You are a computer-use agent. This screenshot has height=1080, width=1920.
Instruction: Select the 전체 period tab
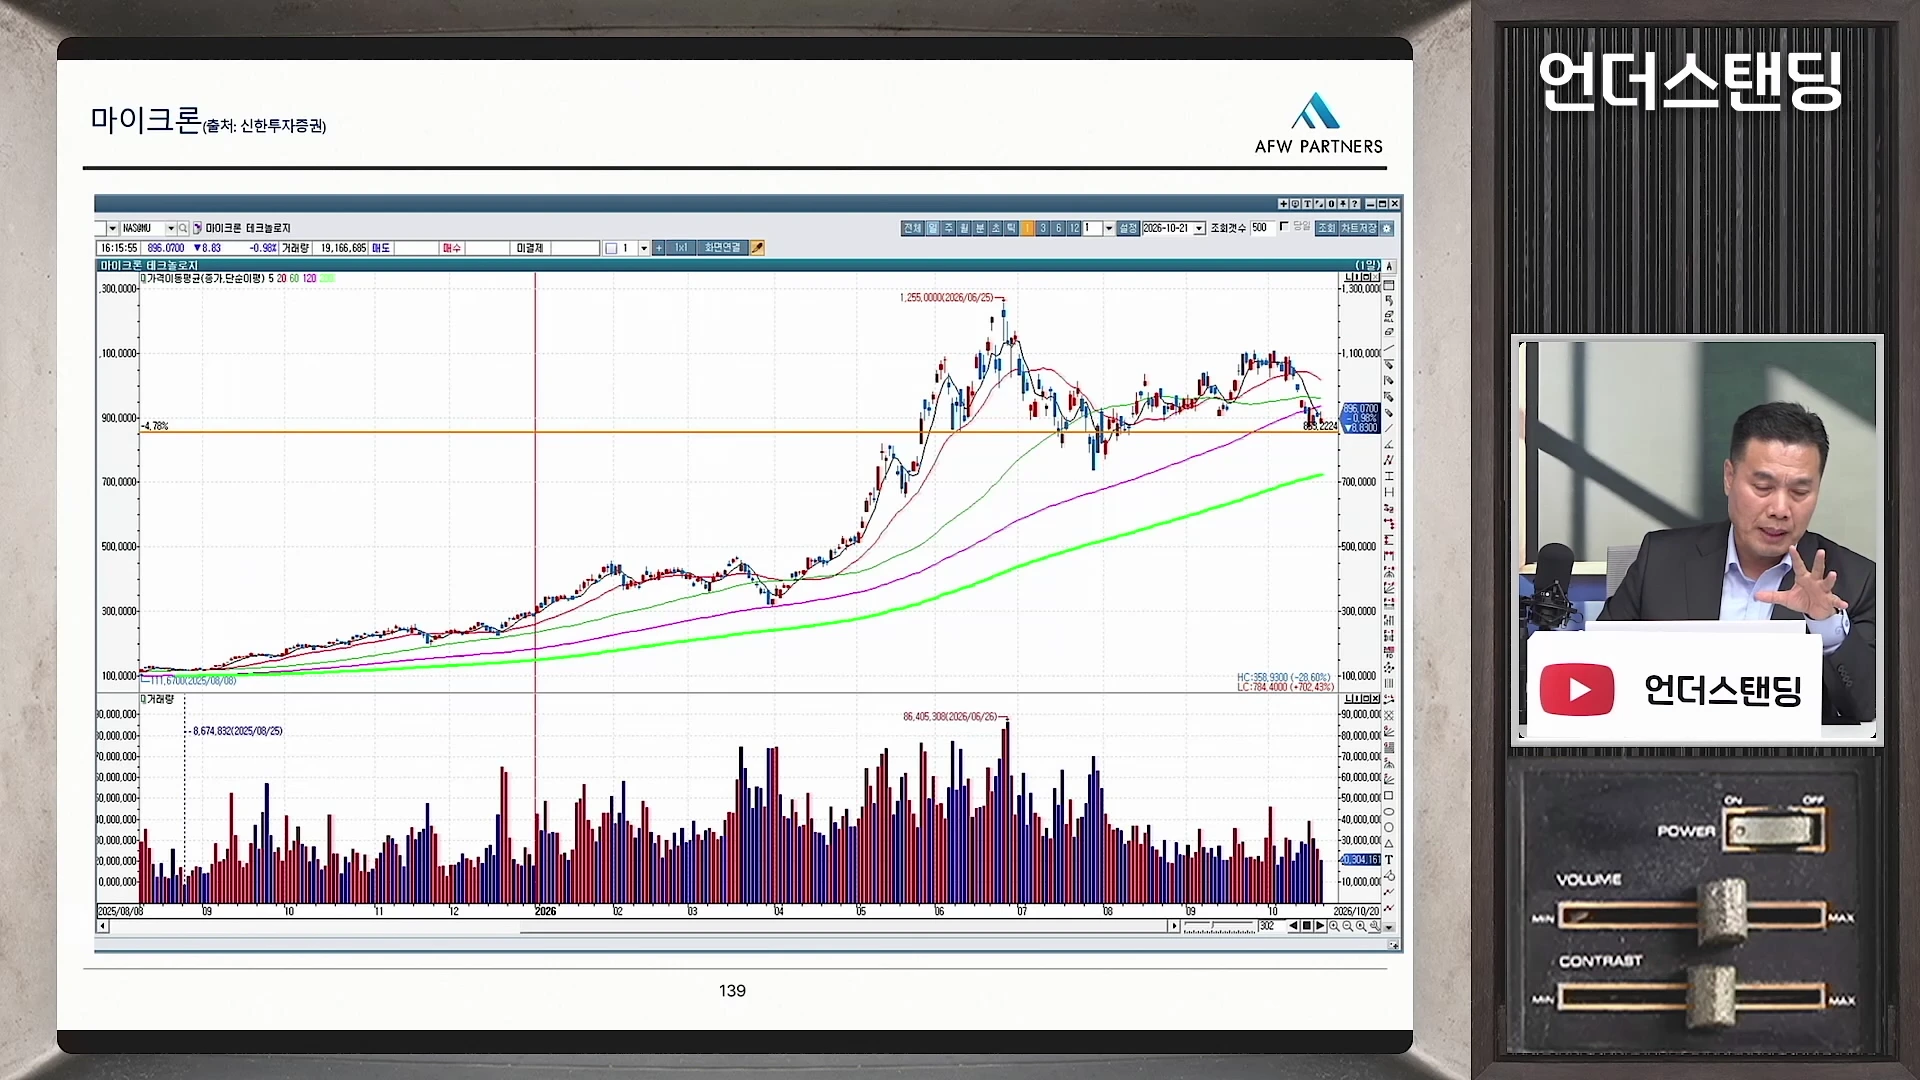913,228
